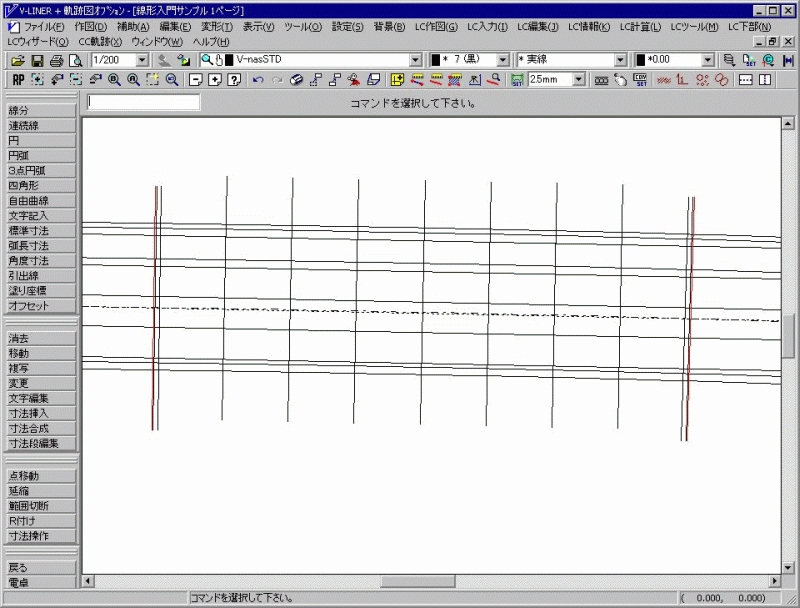Click the help question mark icon
Screen dimensions: 800x608
pos(233,80)
